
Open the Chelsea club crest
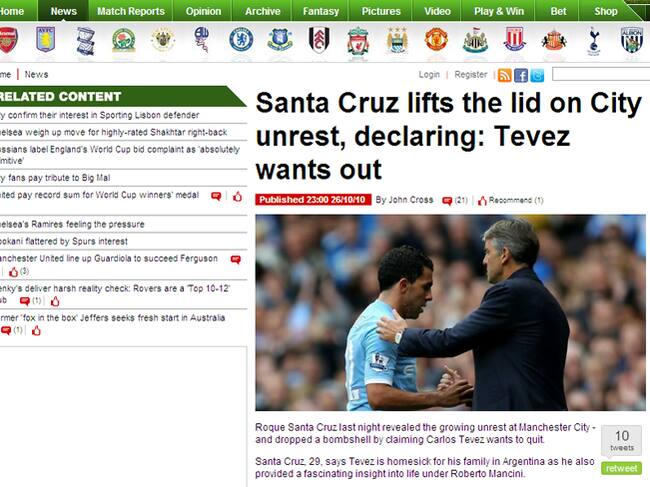pyautogui.click(x=241, y=40)
